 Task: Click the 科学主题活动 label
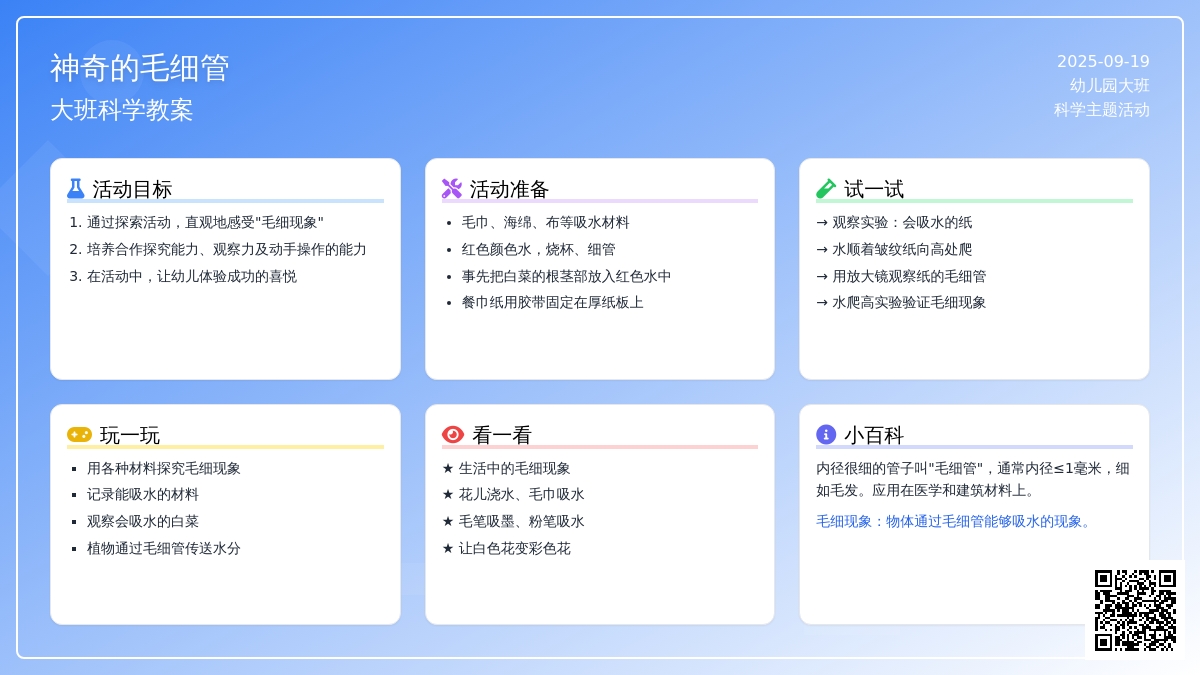pos(1101,110)
